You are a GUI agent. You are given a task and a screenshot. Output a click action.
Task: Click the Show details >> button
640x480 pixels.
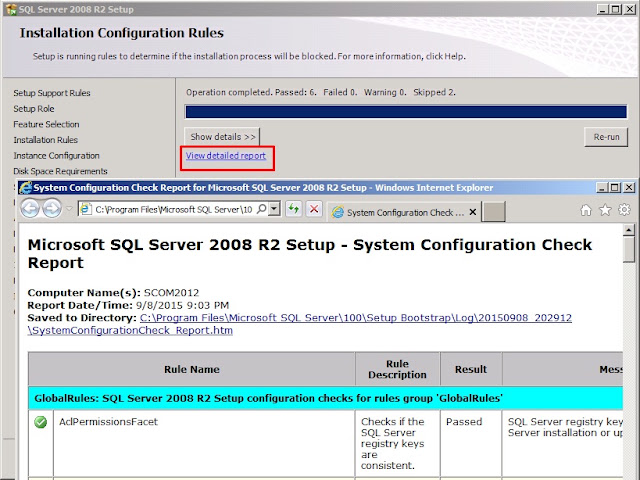click(222, 137)
